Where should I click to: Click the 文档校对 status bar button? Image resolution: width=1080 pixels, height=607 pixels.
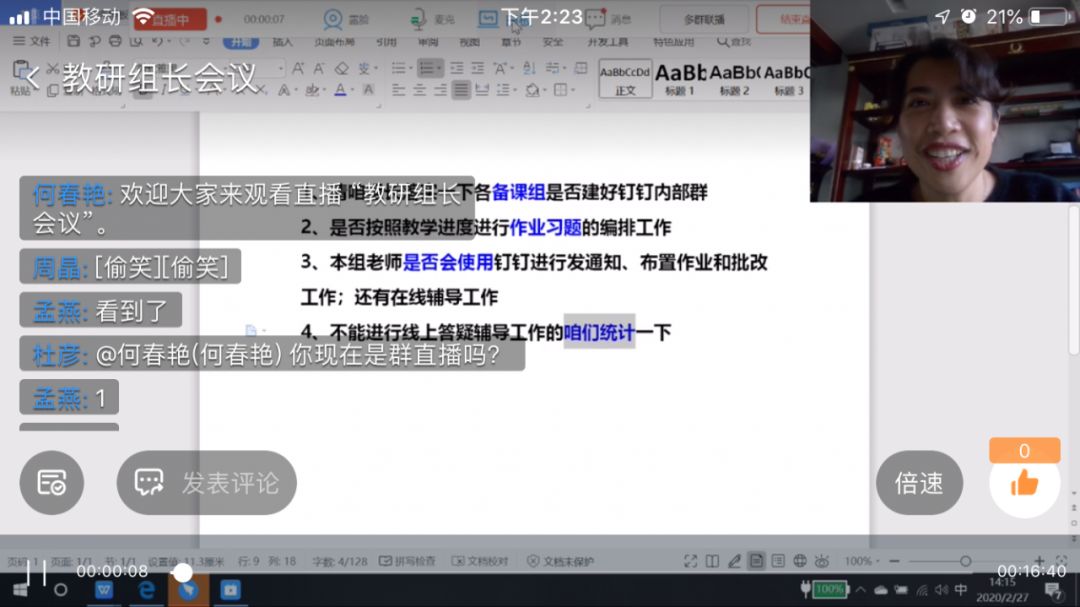coord(480,561)
